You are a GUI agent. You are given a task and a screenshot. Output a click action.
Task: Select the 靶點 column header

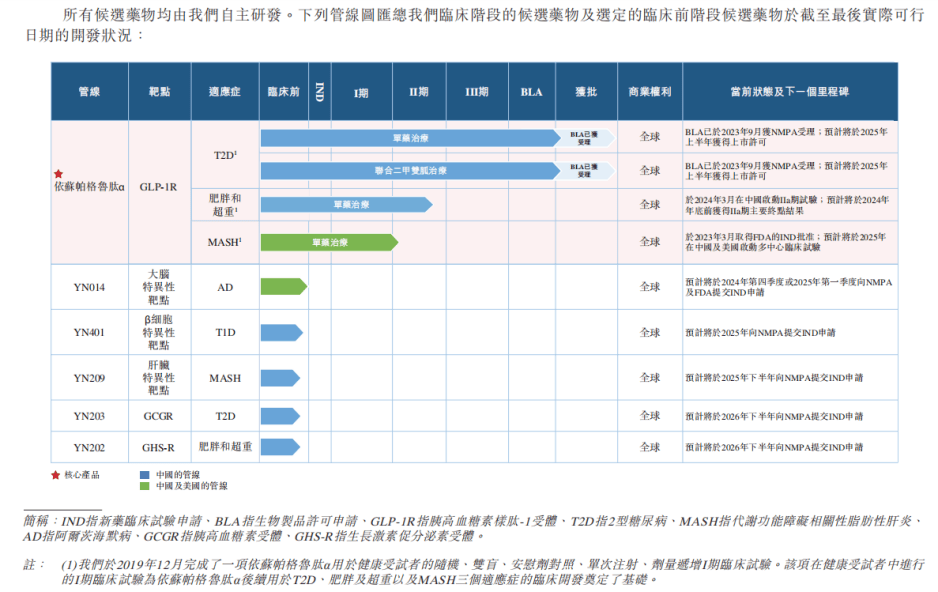coord(160,91)
